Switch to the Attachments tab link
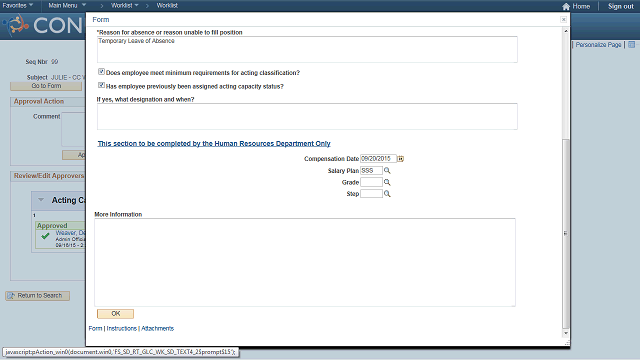This screenshot has width=640, height=360. tap(158, 328)
